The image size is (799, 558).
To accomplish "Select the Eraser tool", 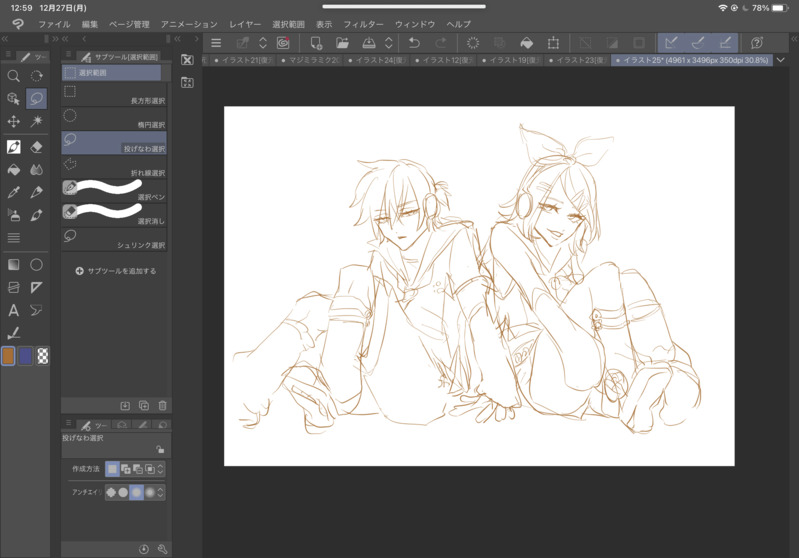I will pyautogui.click(x=36, y=147).
